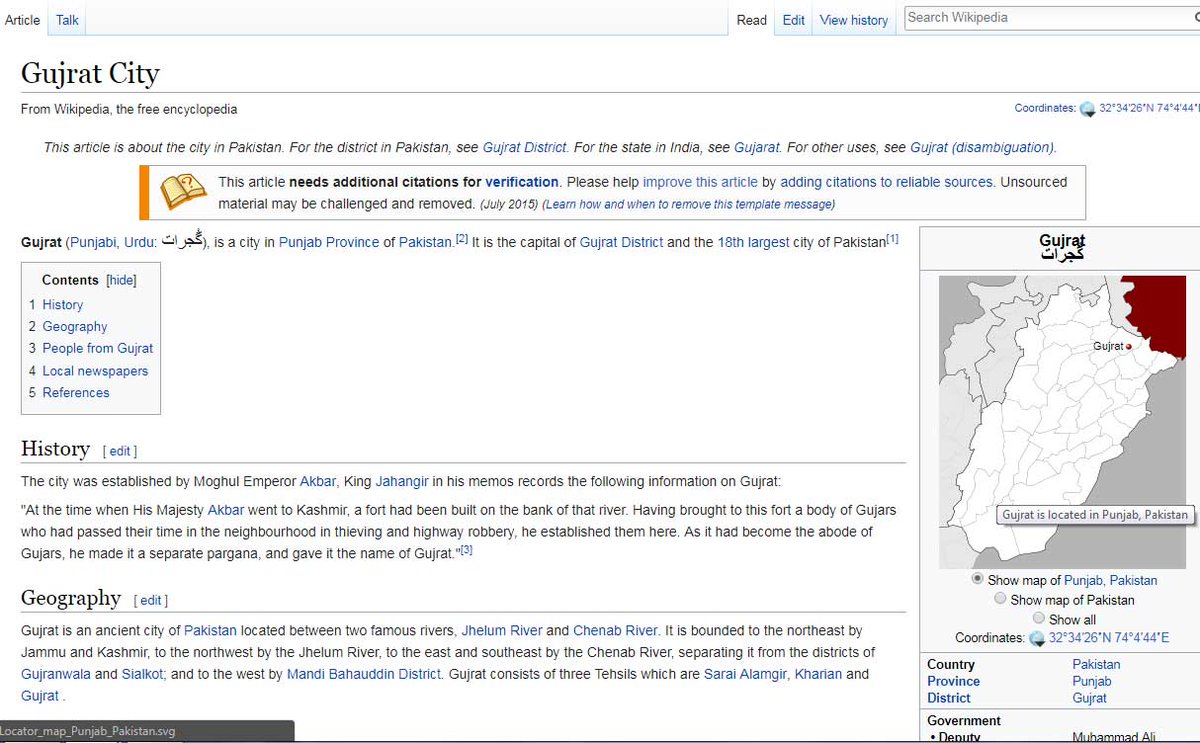This screenshot has height=743, width=1200.
Task: Follow 'adding citations to reliable sources' link
Action: pyautogui.click(x=887, y=182)
